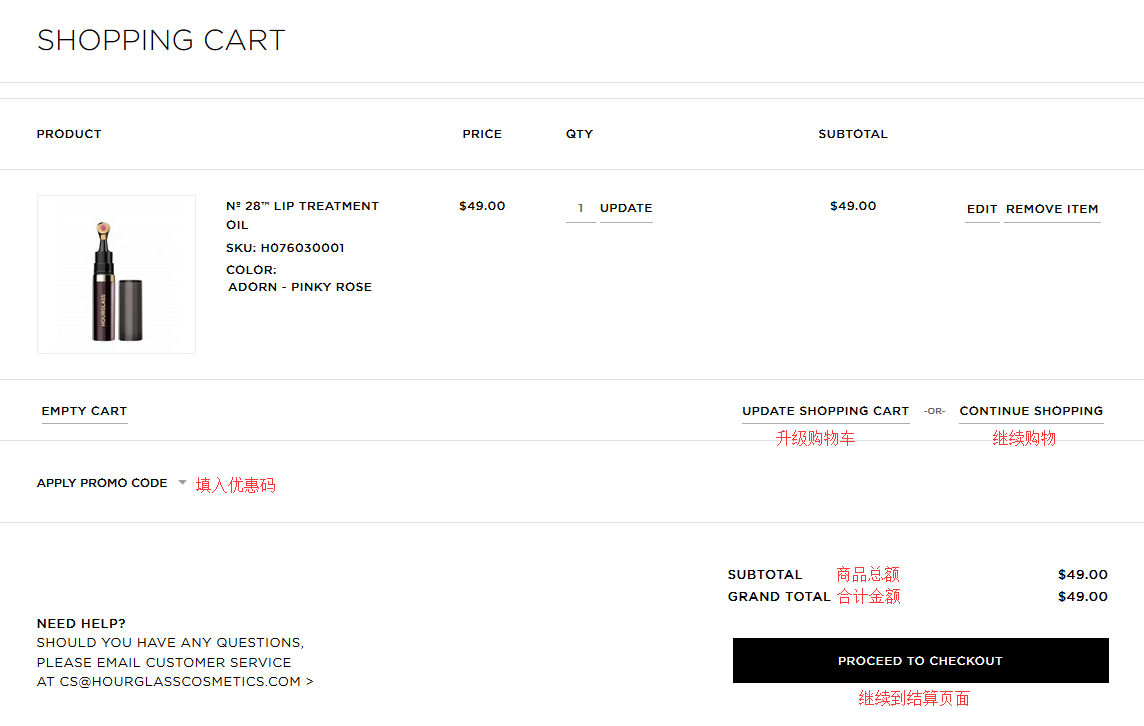Click the color Adorn - Pinky Rose text

click(300, 287)
